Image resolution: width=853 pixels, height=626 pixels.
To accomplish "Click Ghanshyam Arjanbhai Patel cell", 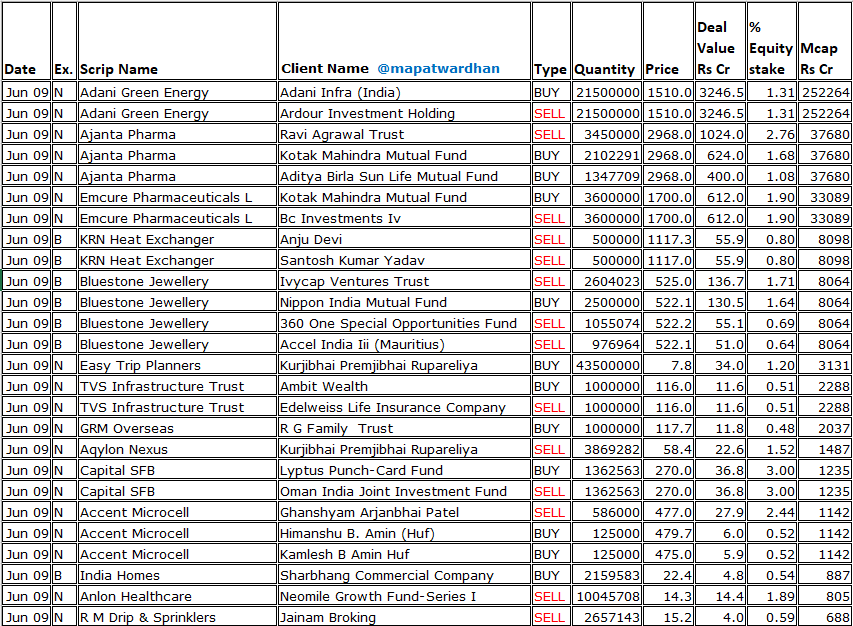I will click(x=404, y=512).
